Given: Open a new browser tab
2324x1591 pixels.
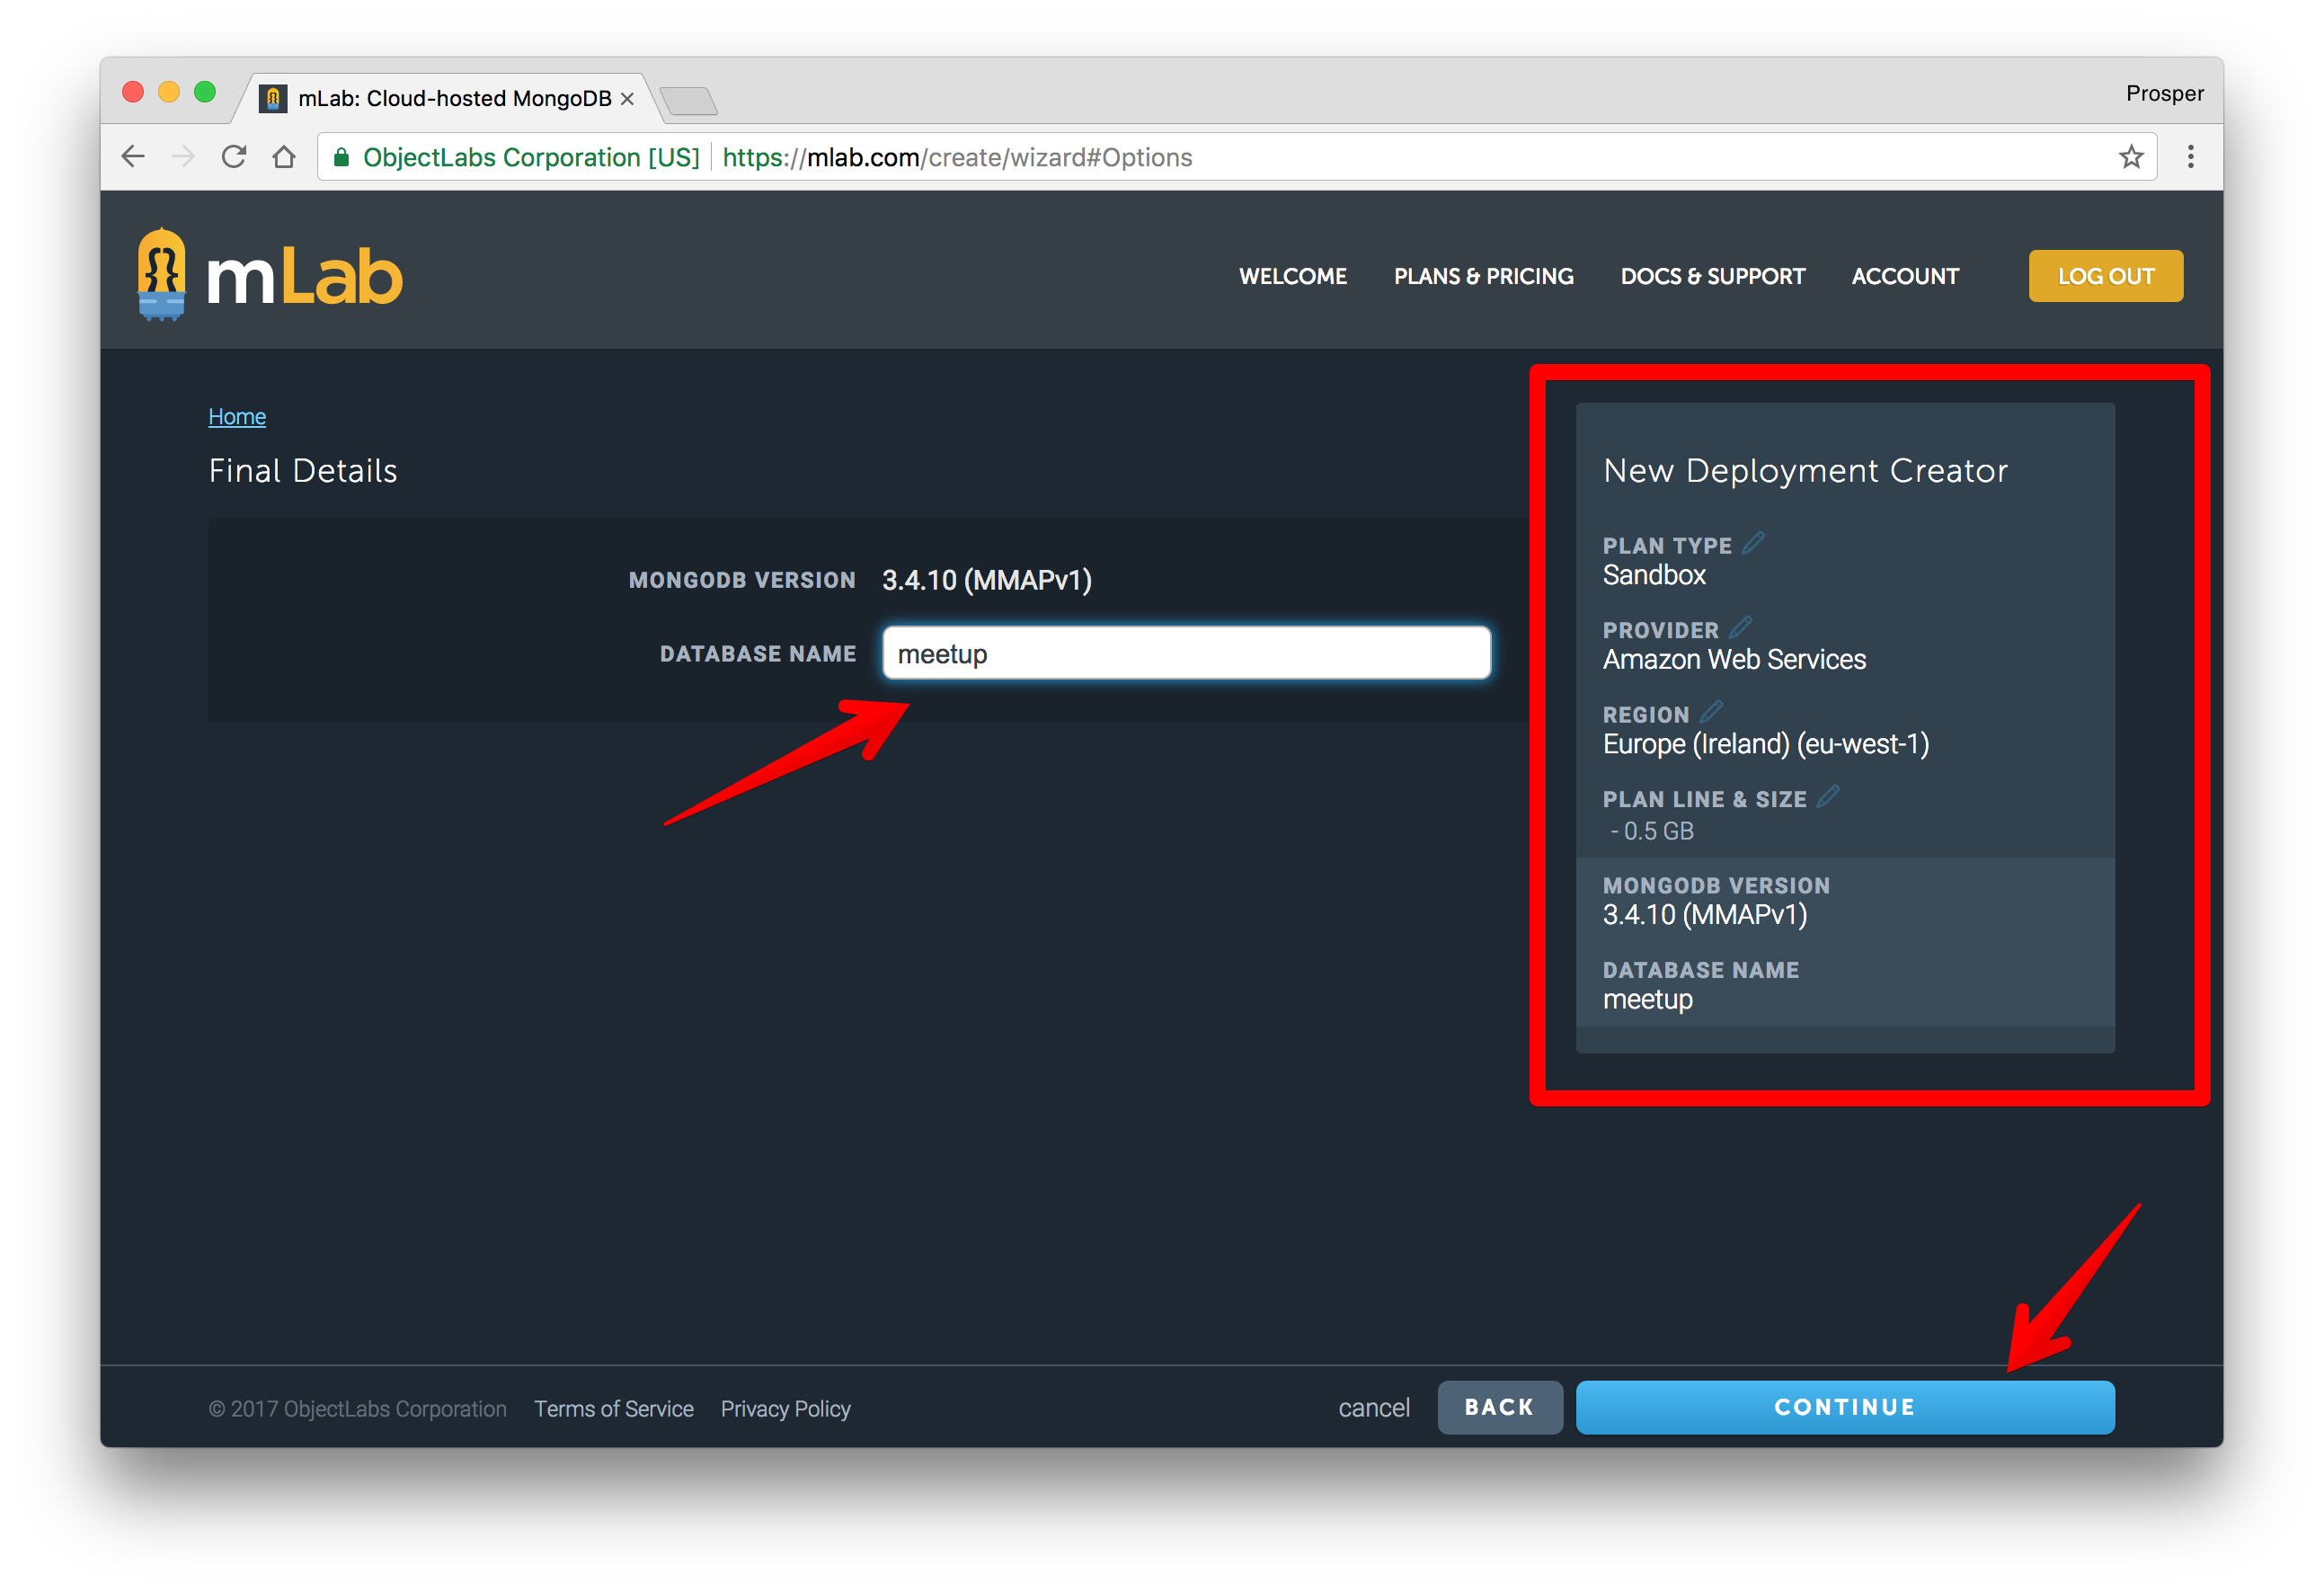Looking at the screenshot, I should pyautogui.click(x=689, y=100).
